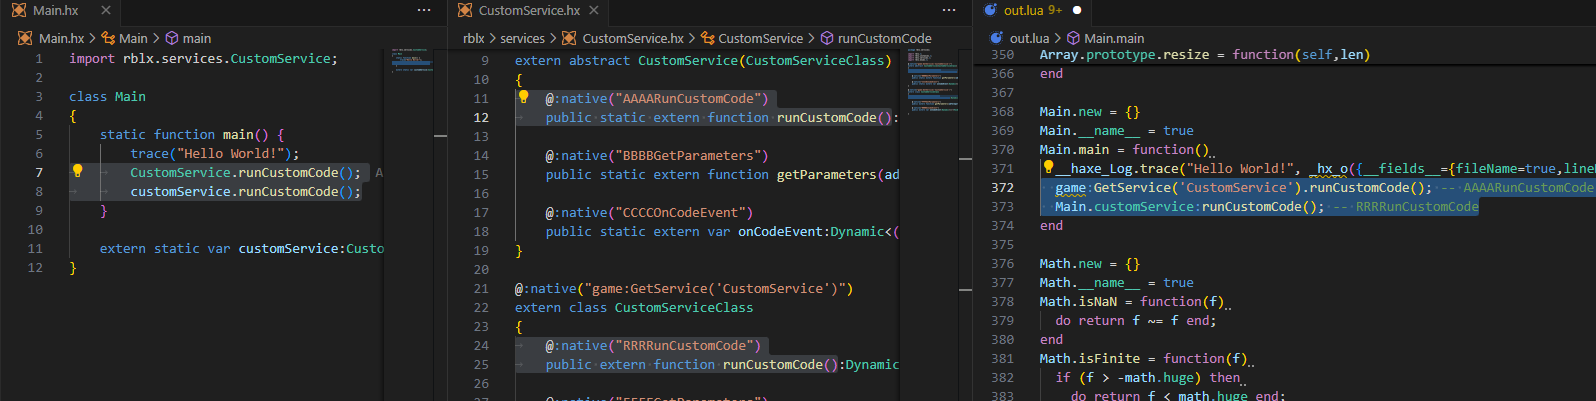
Task: Open the main method breadcrumb
Action: point(188,38)
